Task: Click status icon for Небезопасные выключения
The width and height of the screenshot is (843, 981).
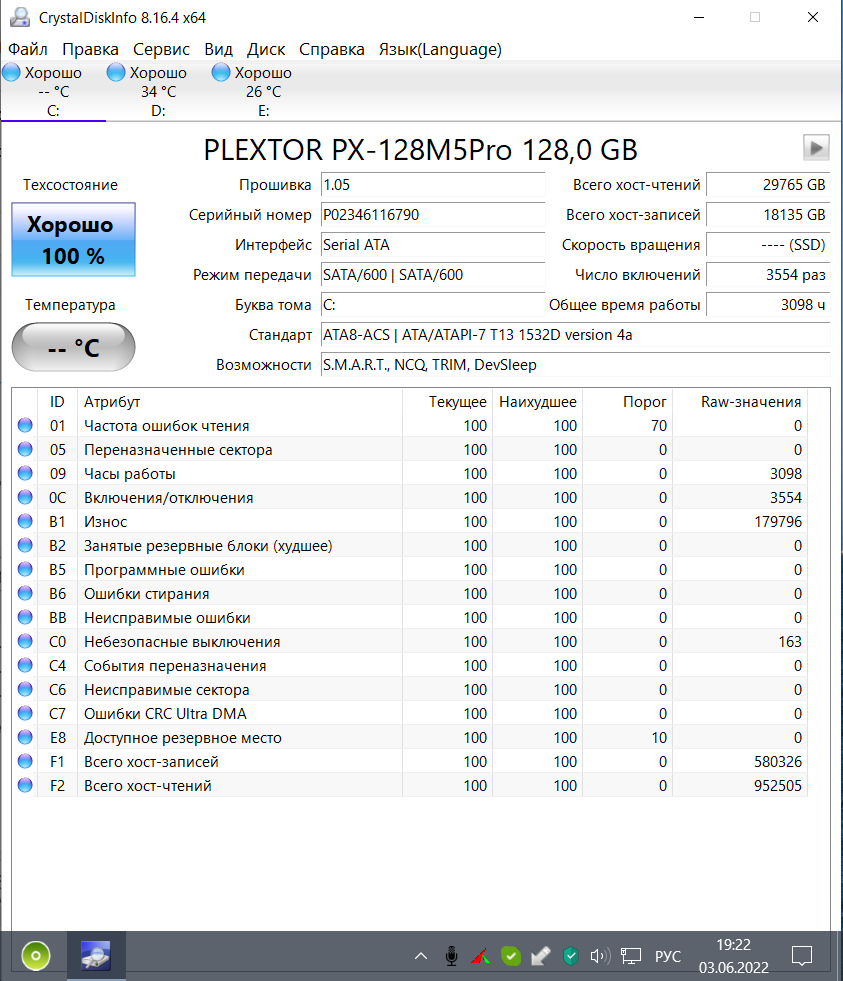Action: [x=25, y=641]
